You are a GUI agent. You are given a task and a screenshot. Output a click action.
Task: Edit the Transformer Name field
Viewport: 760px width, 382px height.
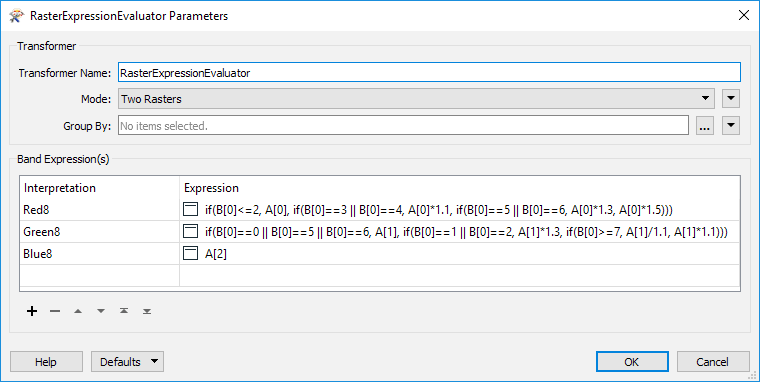(429, 72)
